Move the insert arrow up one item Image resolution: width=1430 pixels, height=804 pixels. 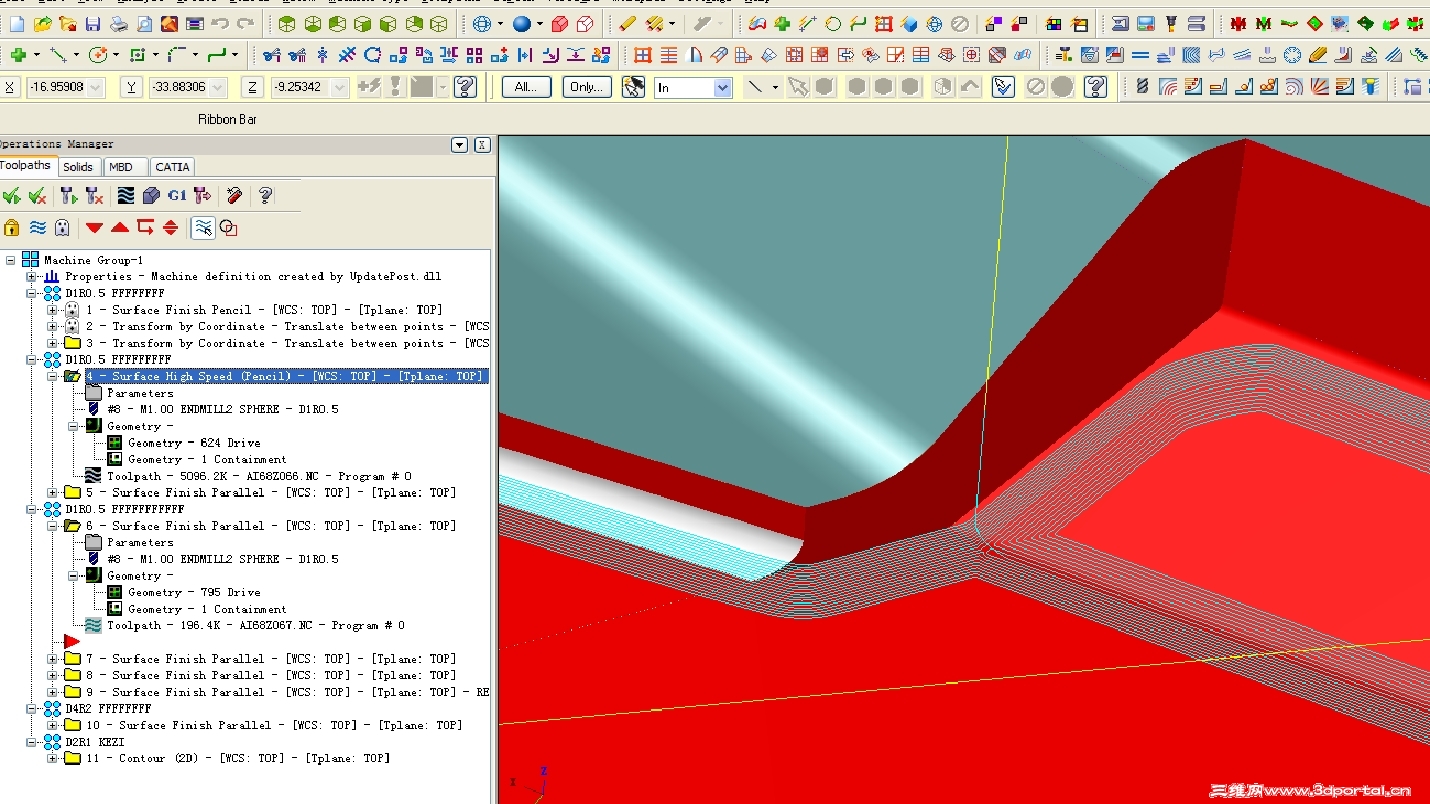[120, 227]
